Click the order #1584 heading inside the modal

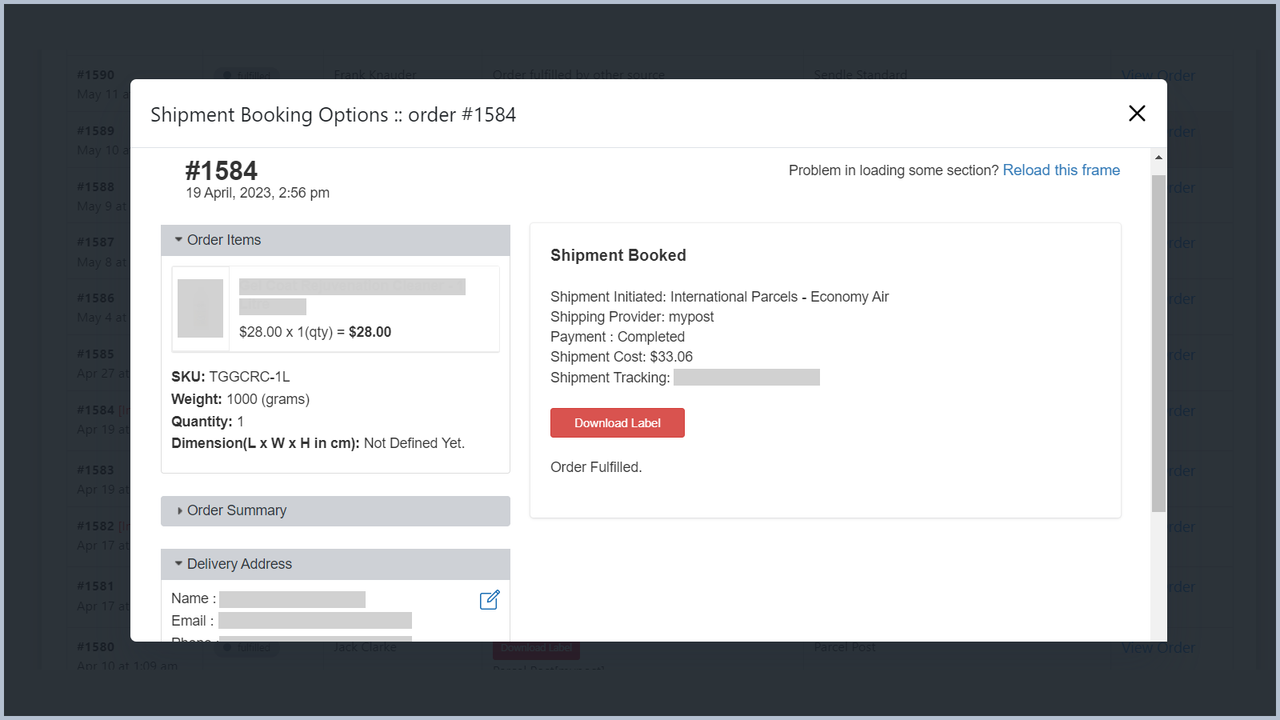221,171
